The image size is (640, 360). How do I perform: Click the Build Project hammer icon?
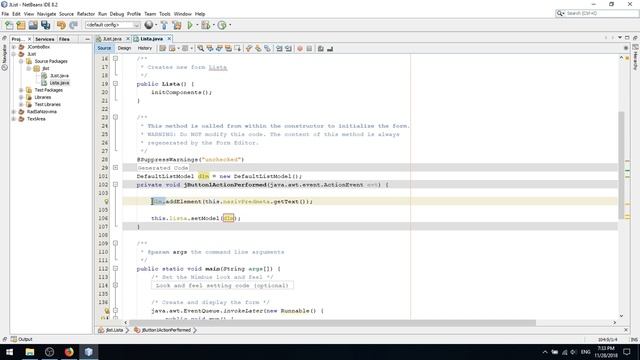[164, 25]
